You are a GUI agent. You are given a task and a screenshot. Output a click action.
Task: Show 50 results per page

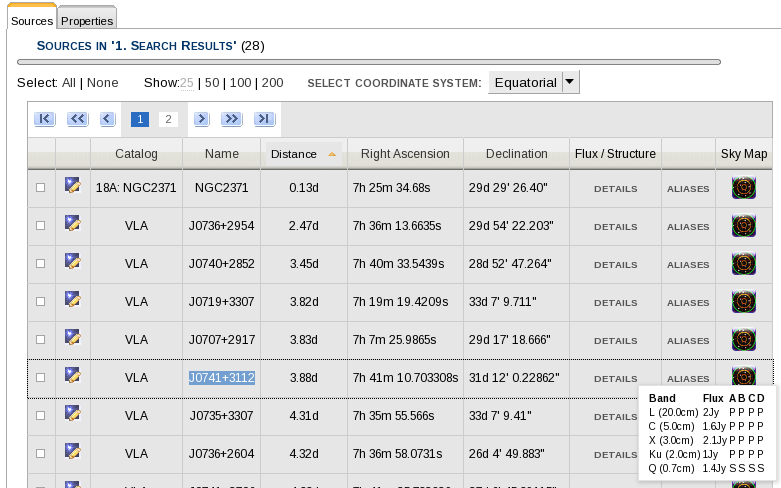(x=211, y=83)
